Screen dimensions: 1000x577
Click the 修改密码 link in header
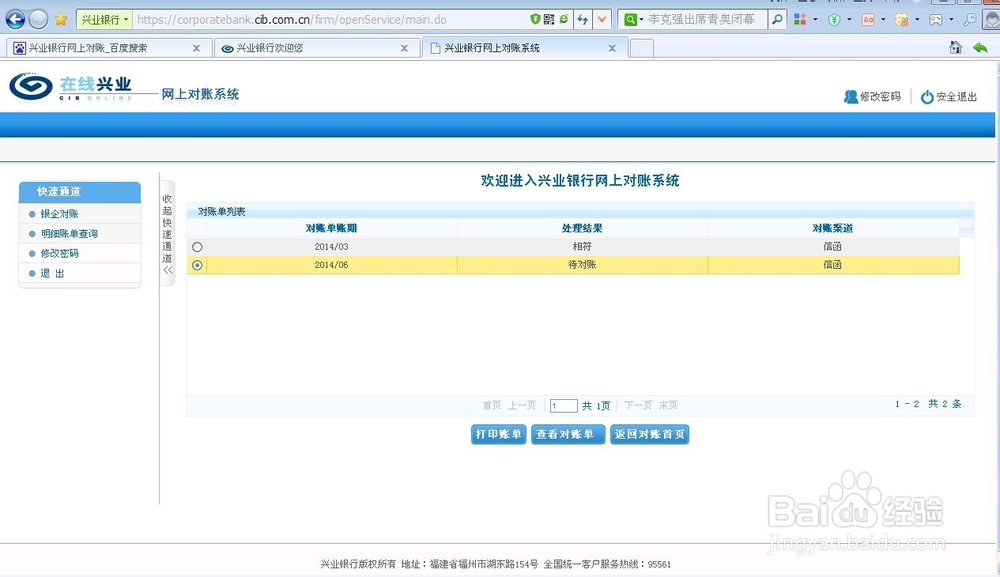tap(880, 96)
